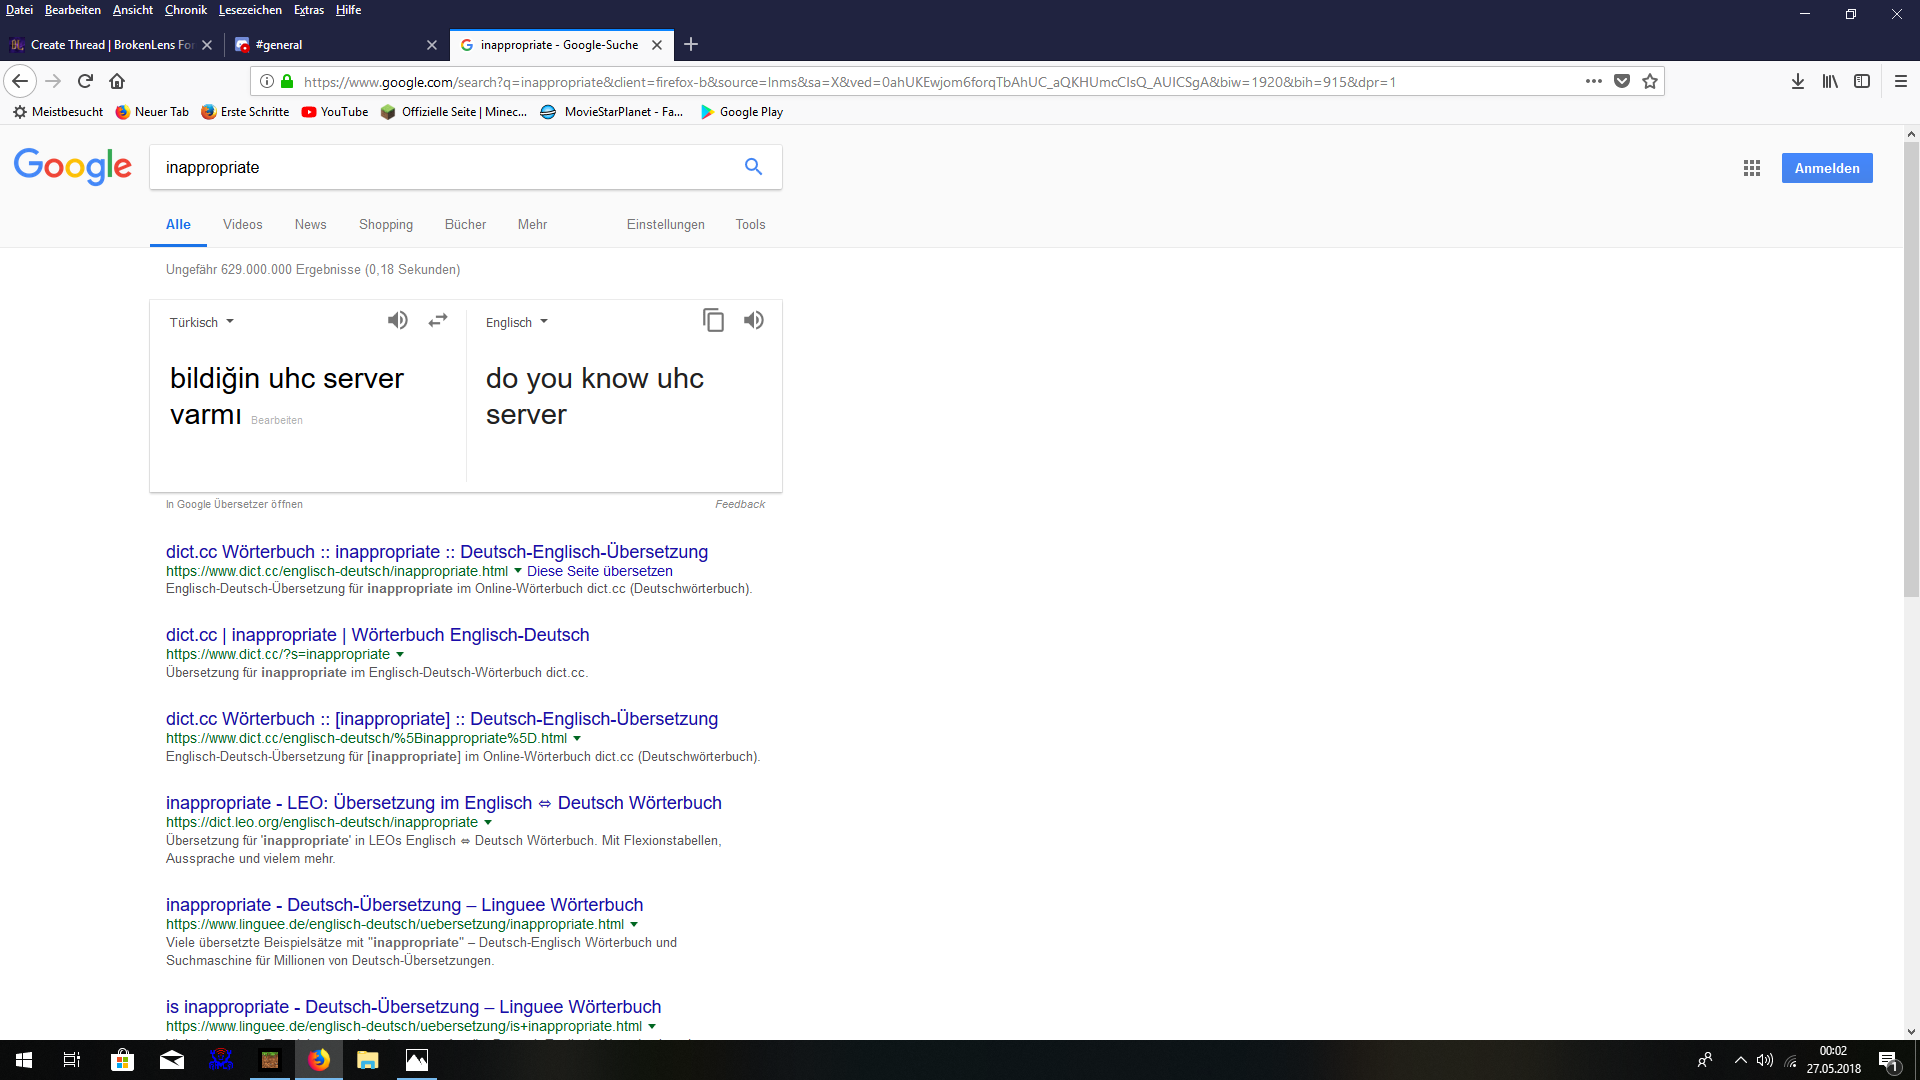Close the Create Thread BrokenLens tab
The image size is (1920, 1080).
pos(207,44)
